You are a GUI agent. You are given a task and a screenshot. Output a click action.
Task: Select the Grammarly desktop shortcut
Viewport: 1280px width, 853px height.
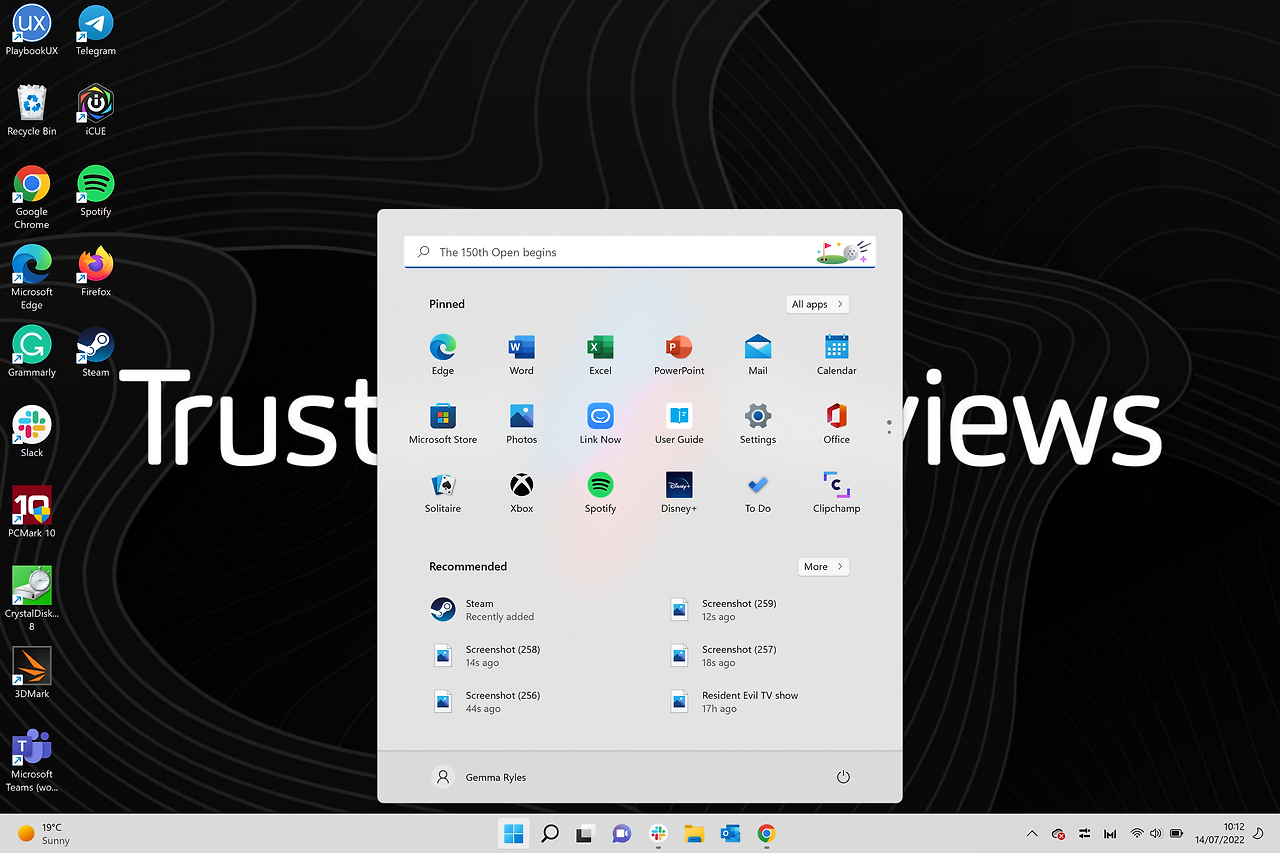[32, 351]
